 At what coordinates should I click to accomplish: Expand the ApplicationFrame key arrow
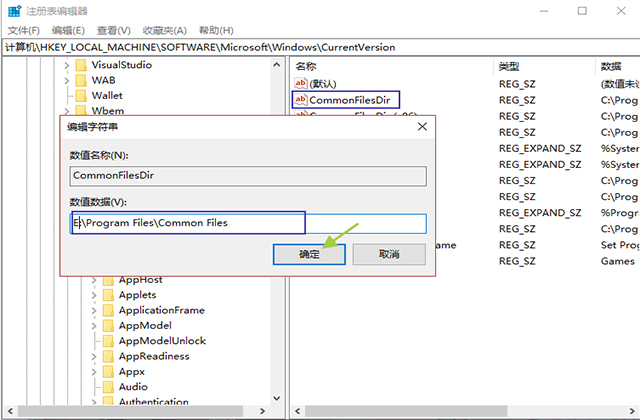point(94,310)
